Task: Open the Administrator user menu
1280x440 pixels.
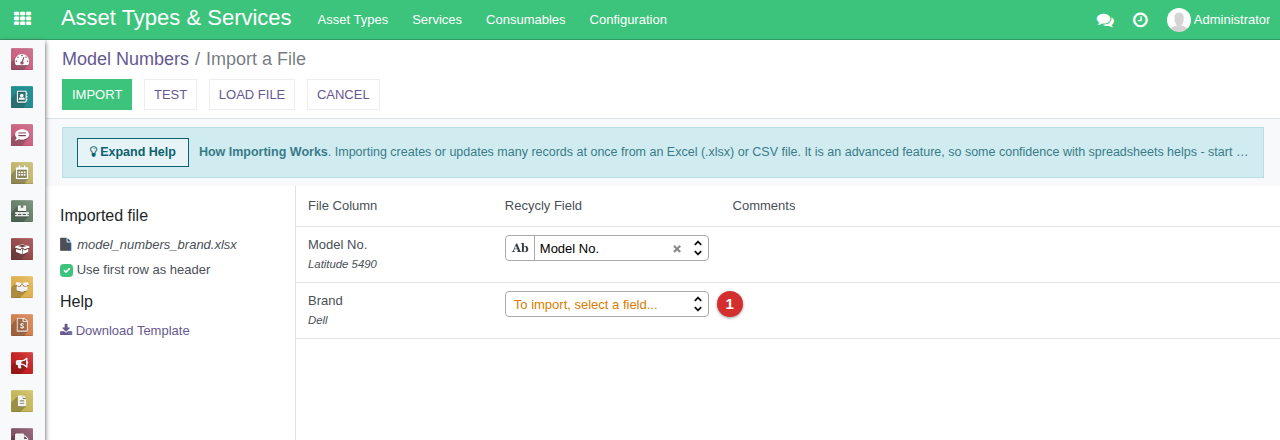Action: pos(1218,20)
